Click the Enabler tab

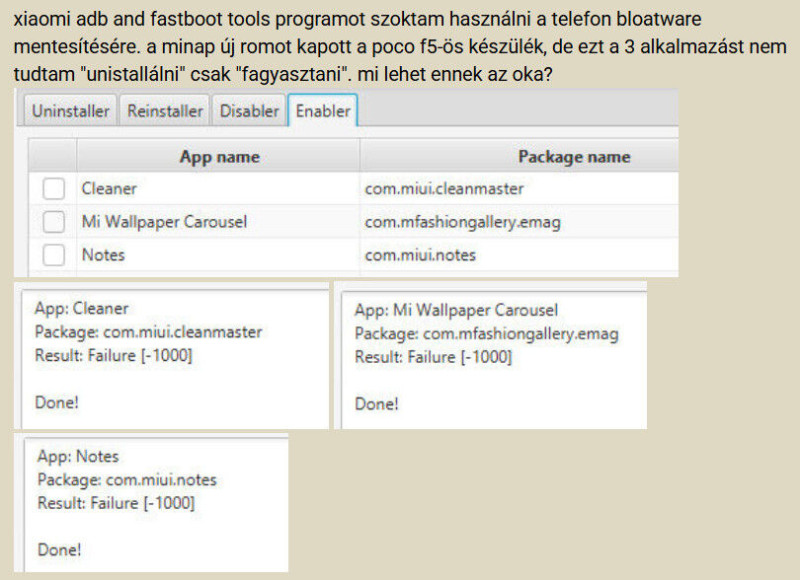click(x=323, y=110)
